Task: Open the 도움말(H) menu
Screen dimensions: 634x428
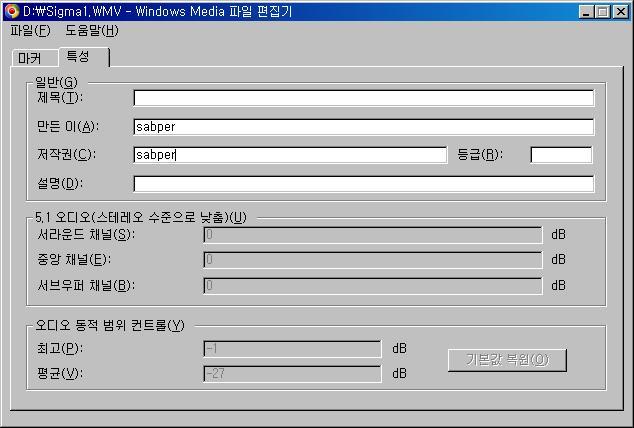Action: pos(92,31)
